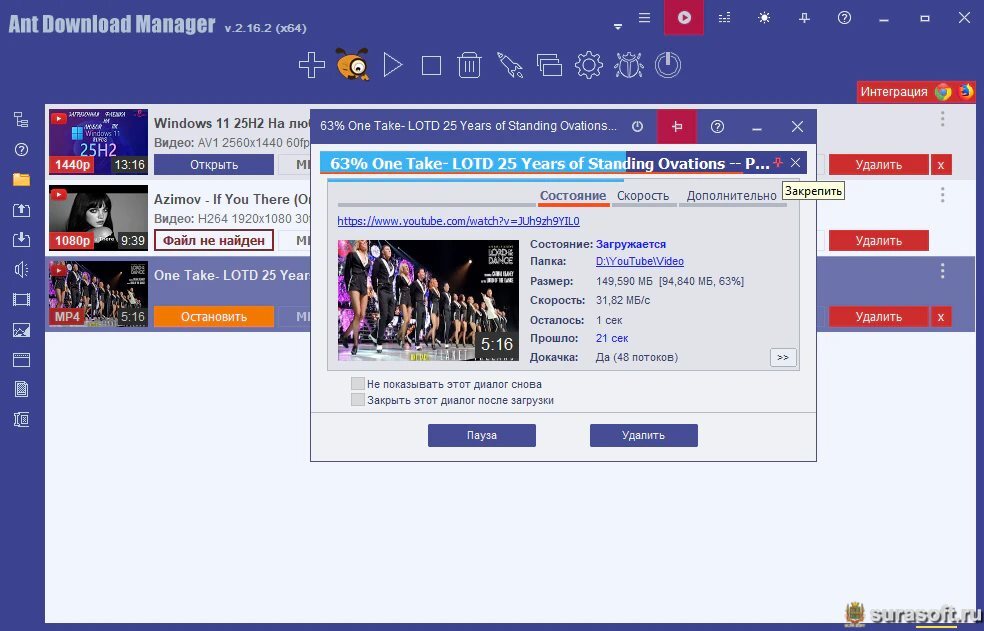The height and width of the screenshot is (631, 984).
Task: Switch to the Скорость tab
Action: click(643, 196)
